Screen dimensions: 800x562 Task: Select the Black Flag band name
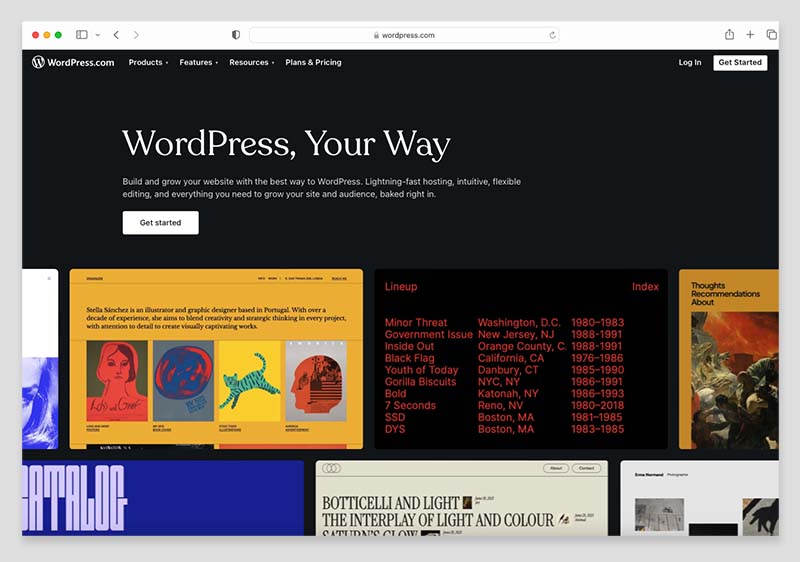tap(409, 358)
